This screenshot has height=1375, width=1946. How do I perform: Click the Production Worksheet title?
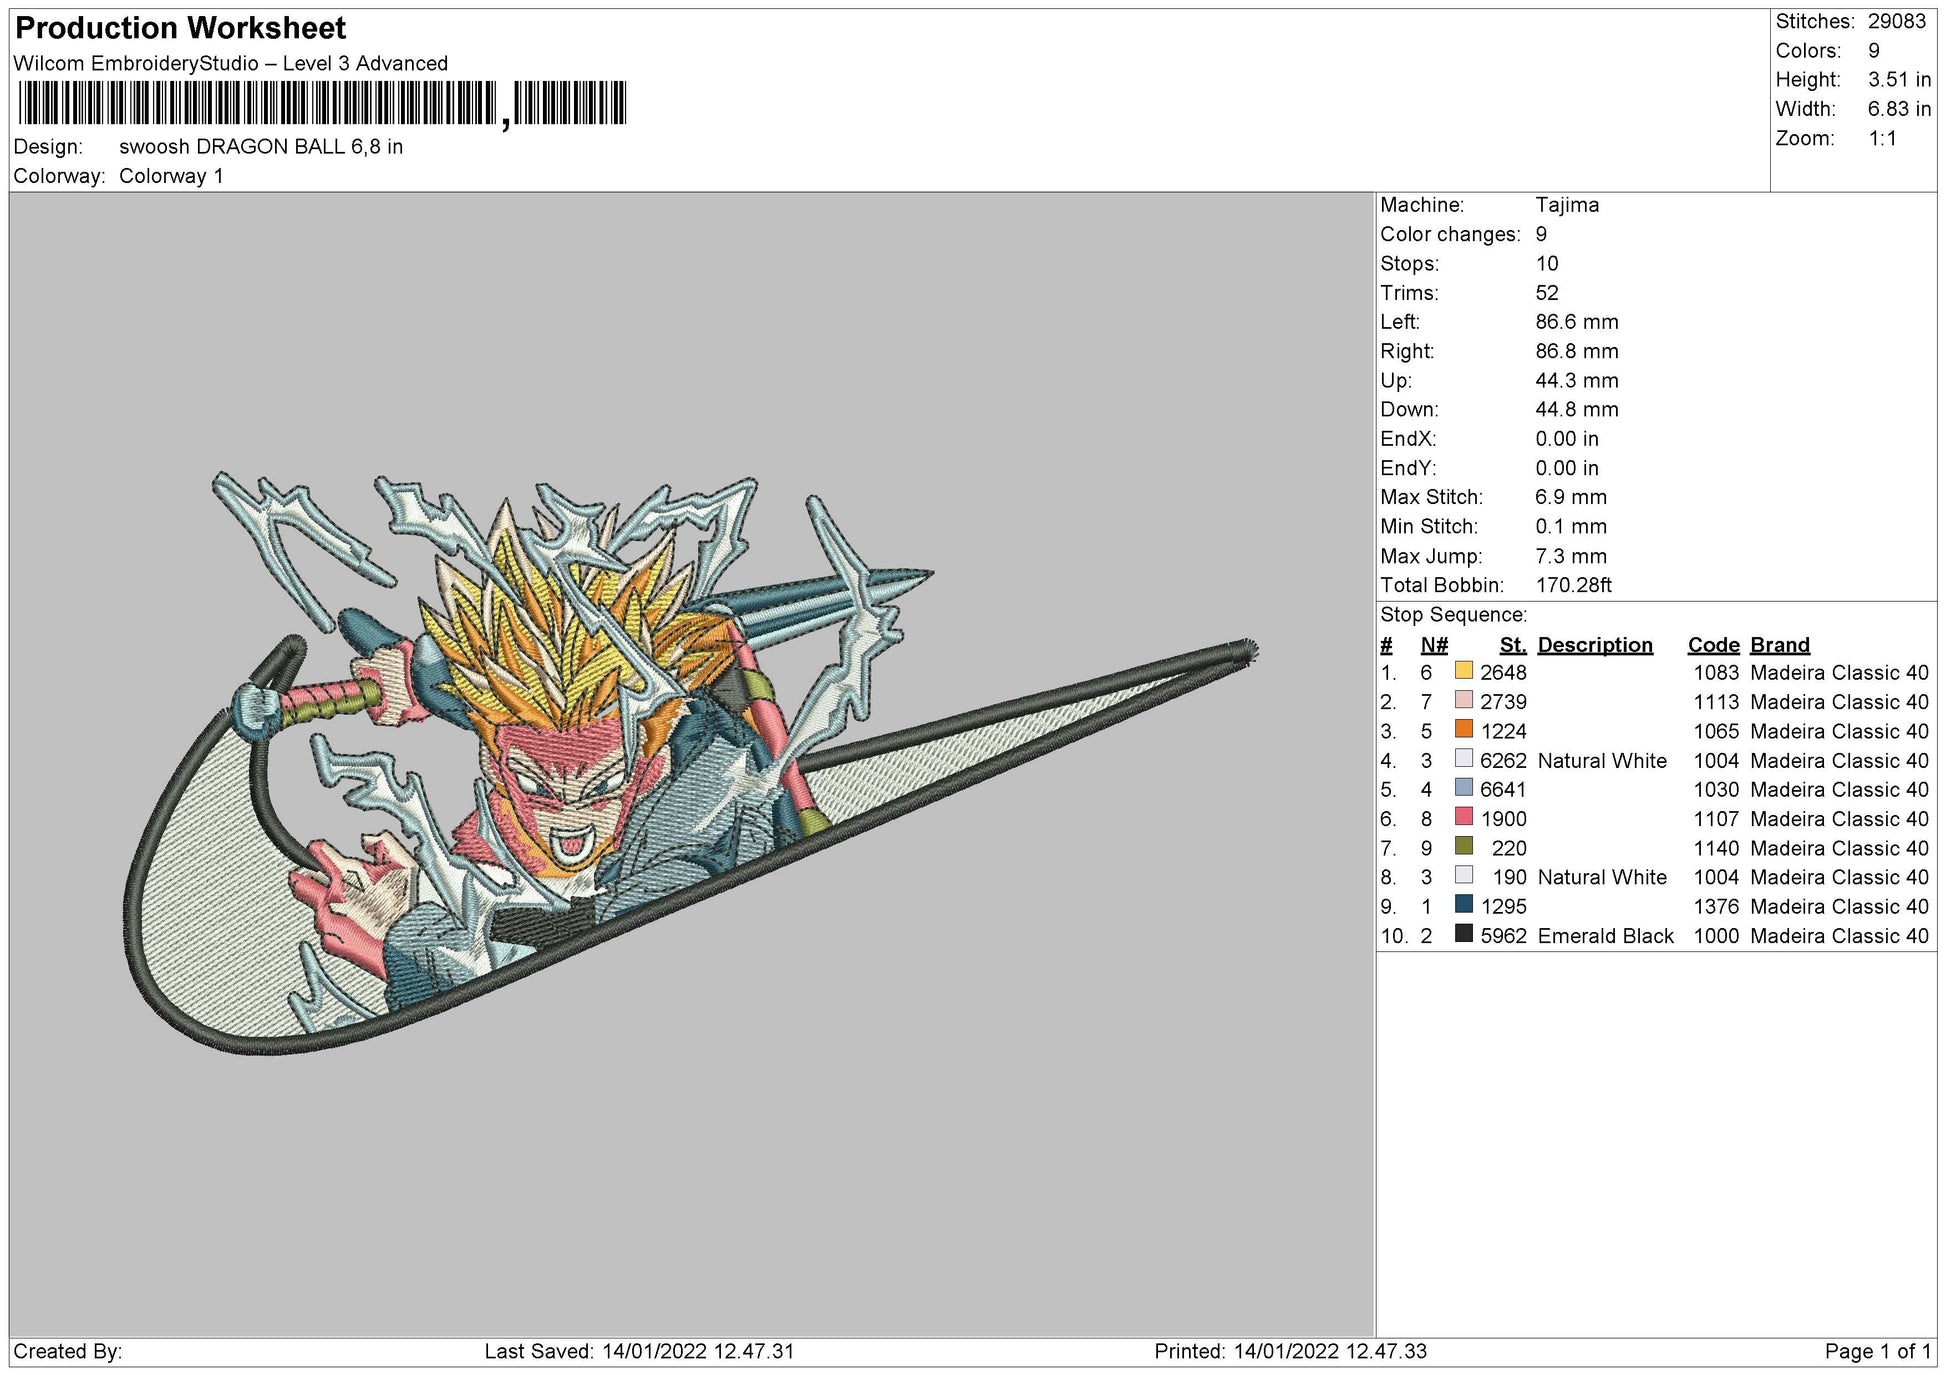click(x=181, y=28)
